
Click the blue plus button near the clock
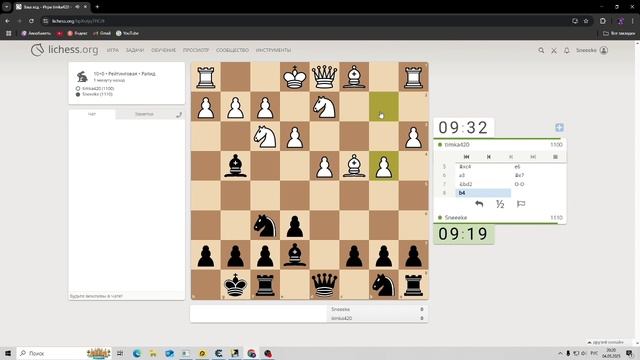pos(559,127)
